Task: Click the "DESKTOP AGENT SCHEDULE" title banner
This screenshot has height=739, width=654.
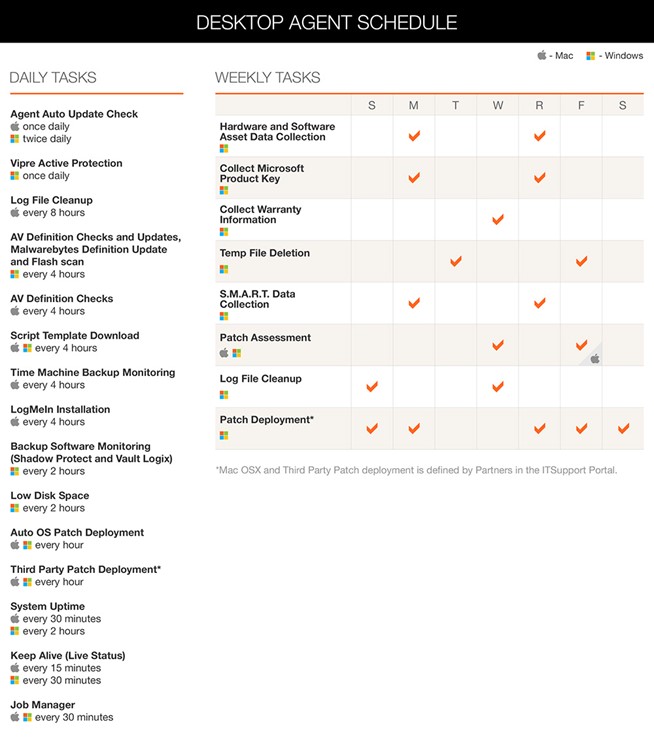Action: click(x=327, y=22)
